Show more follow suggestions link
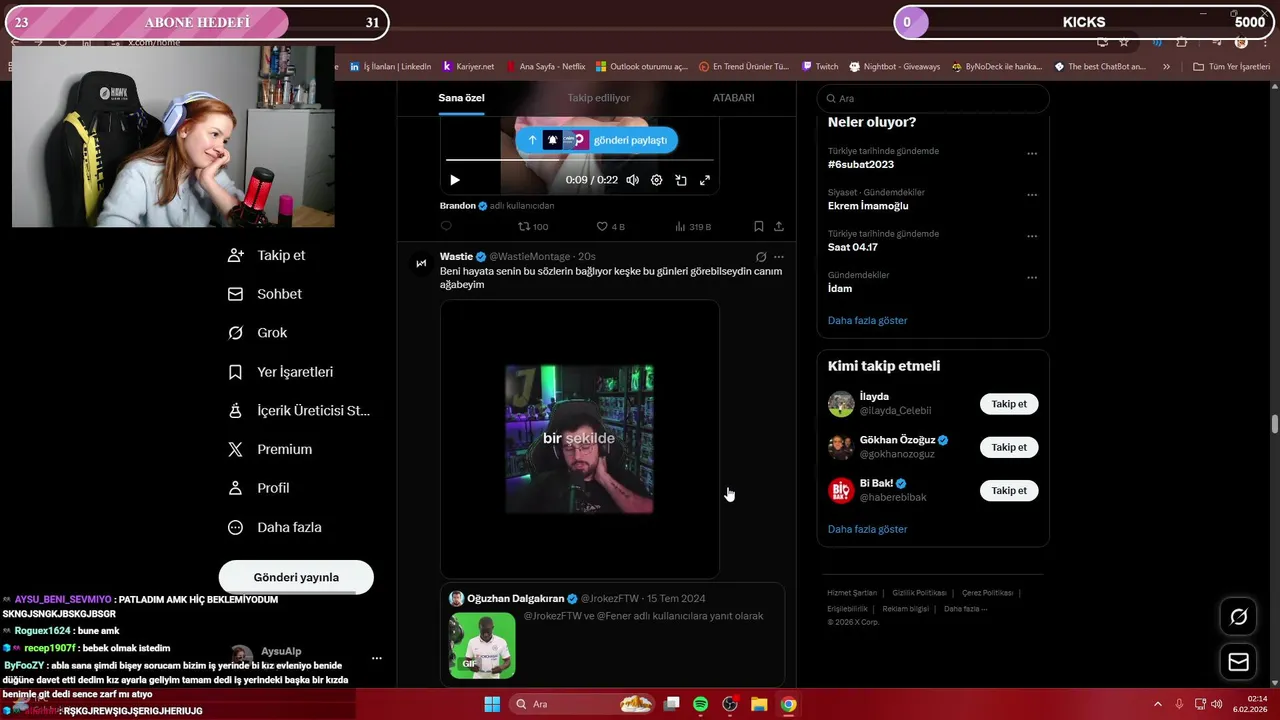 pyautogui.click(x=867, y=529)
